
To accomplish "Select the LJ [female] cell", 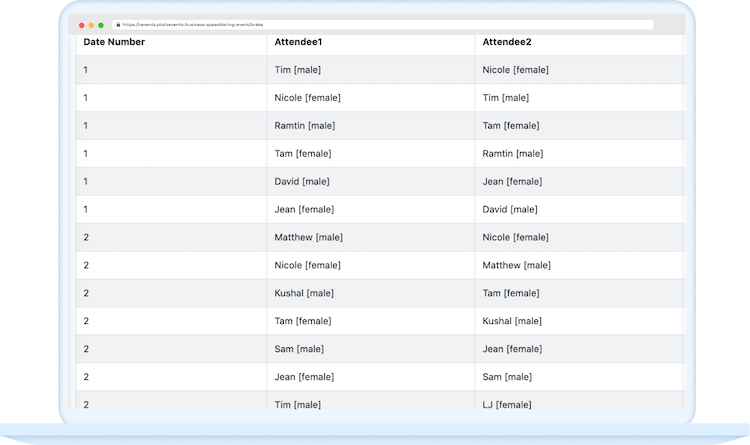I will 506,404.
